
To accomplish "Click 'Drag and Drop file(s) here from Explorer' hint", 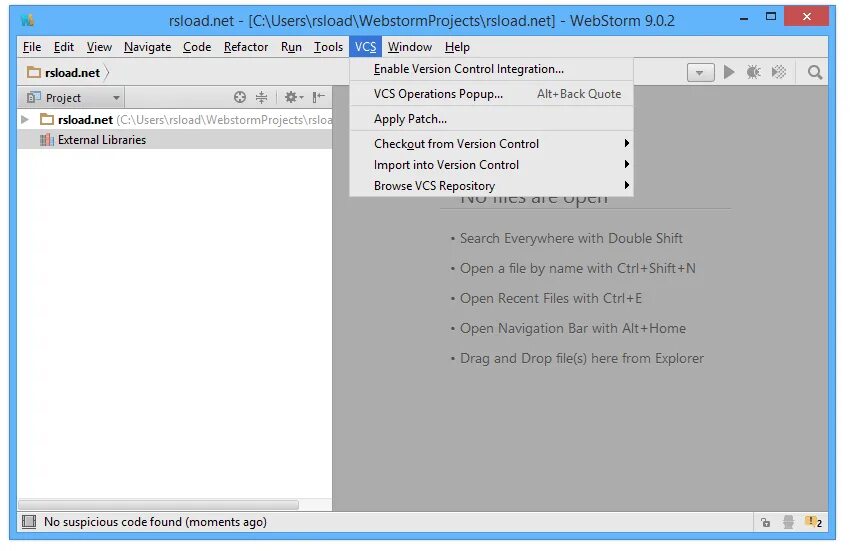I will 582,358.
